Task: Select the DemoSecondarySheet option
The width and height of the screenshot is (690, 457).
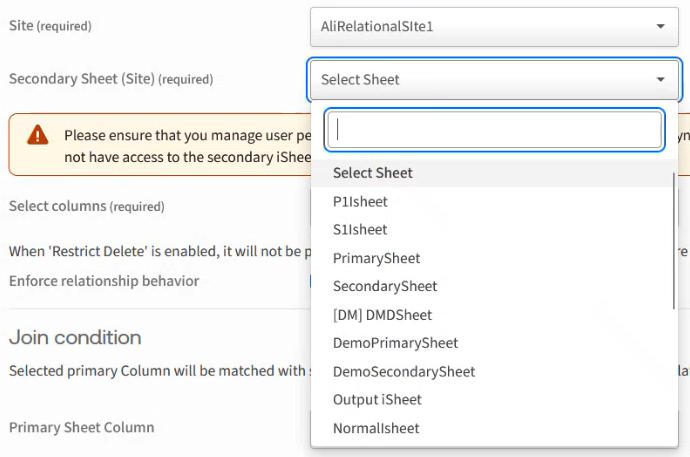Action: coord(404,372)
